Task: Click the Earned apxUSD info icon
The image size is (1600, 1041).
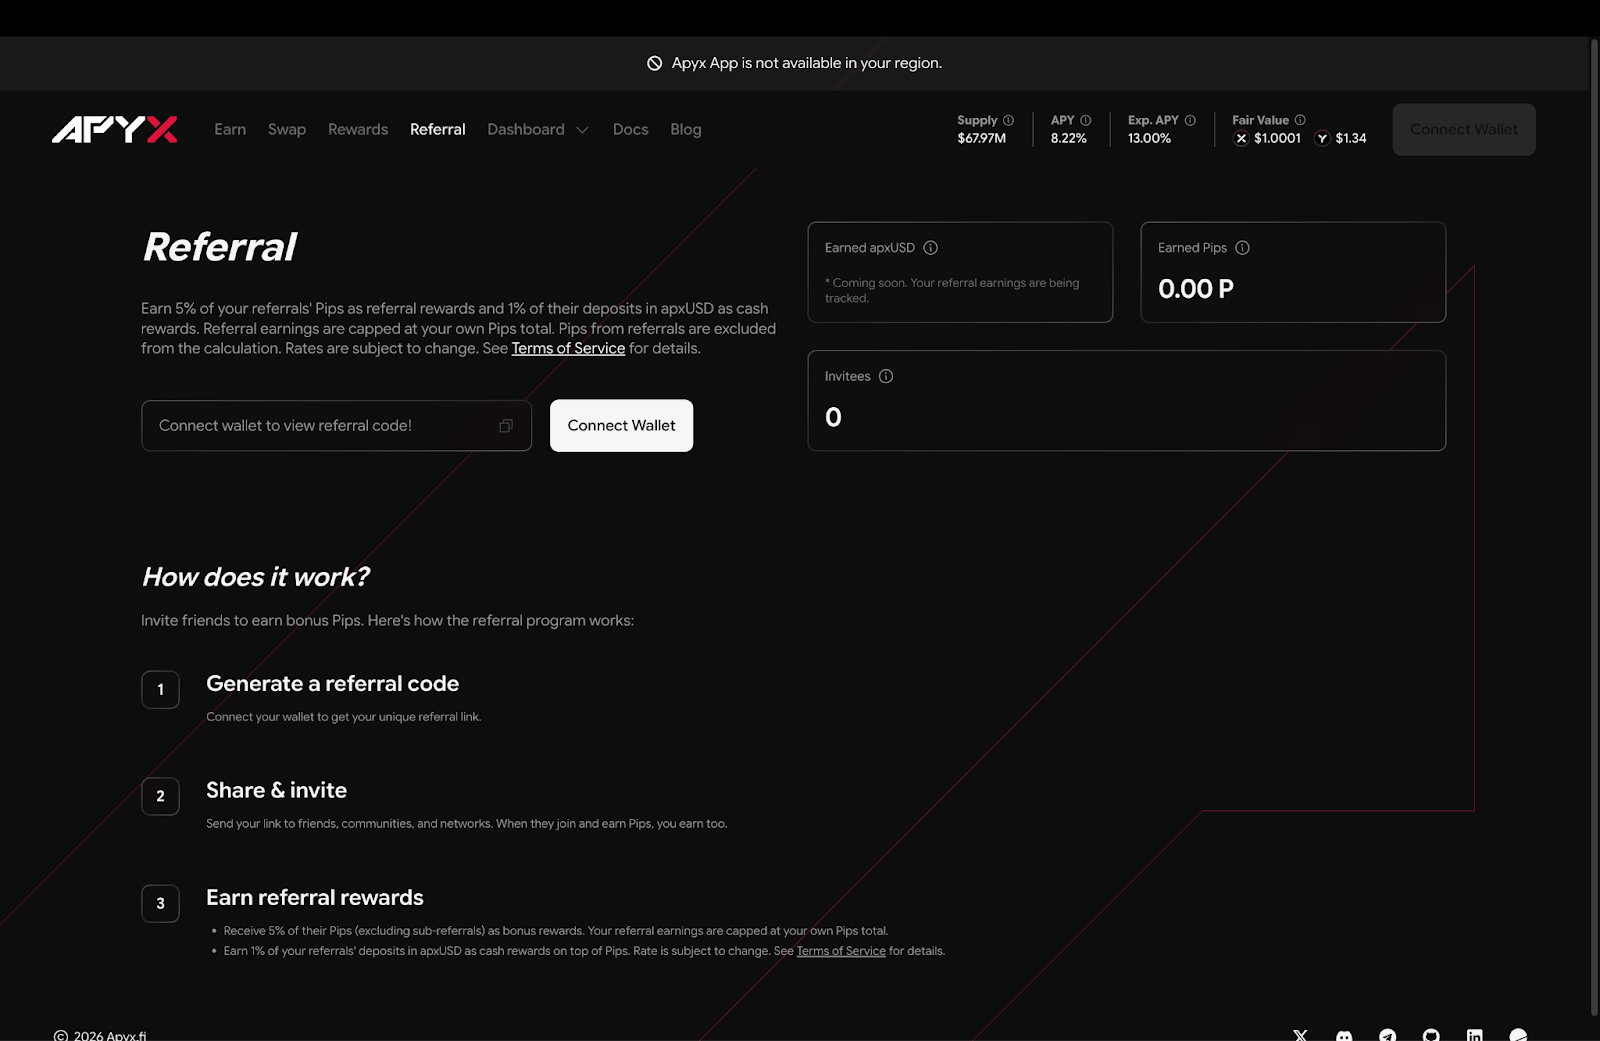Action: pyautogui.click(x=930, y=248)
